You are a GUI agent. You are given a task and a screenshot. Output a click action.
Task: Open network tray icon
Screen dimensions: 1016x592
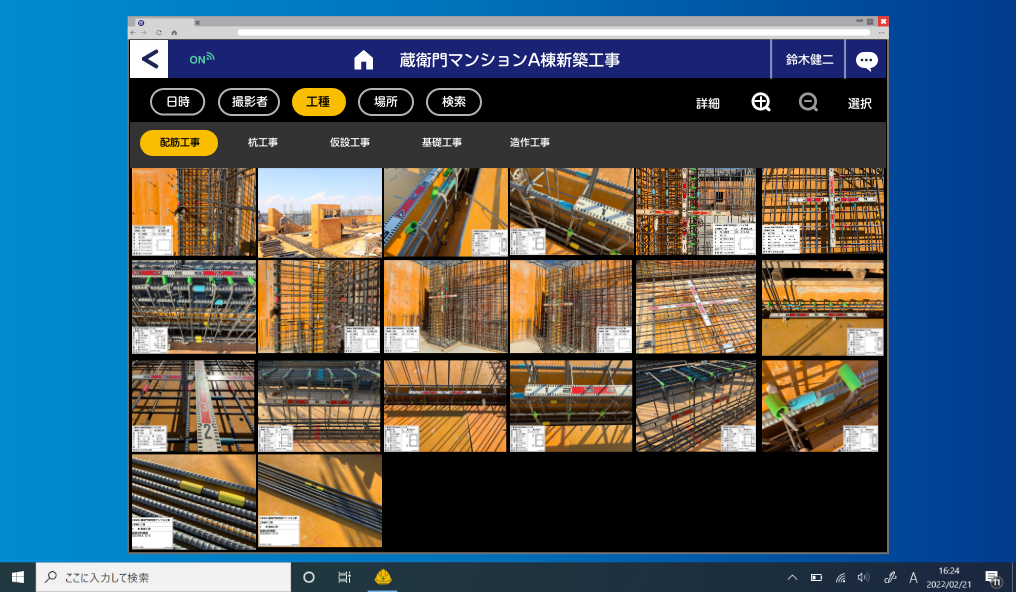pos(840,577)
